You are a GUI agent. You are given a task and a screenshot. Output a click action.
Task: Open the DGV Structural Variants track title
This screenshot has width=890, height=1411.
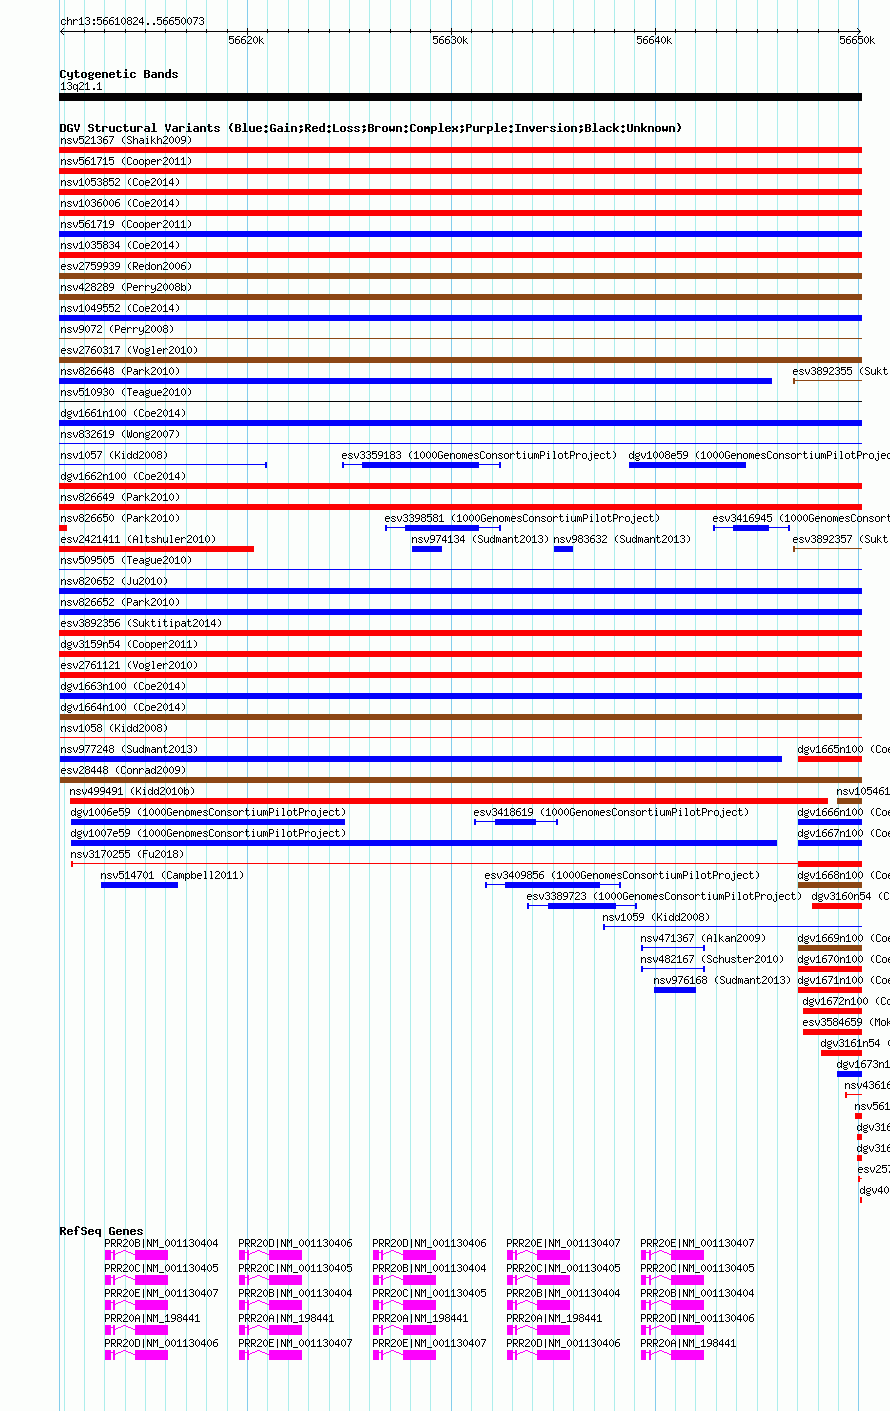pyautogui.click(x=371, y=128)
